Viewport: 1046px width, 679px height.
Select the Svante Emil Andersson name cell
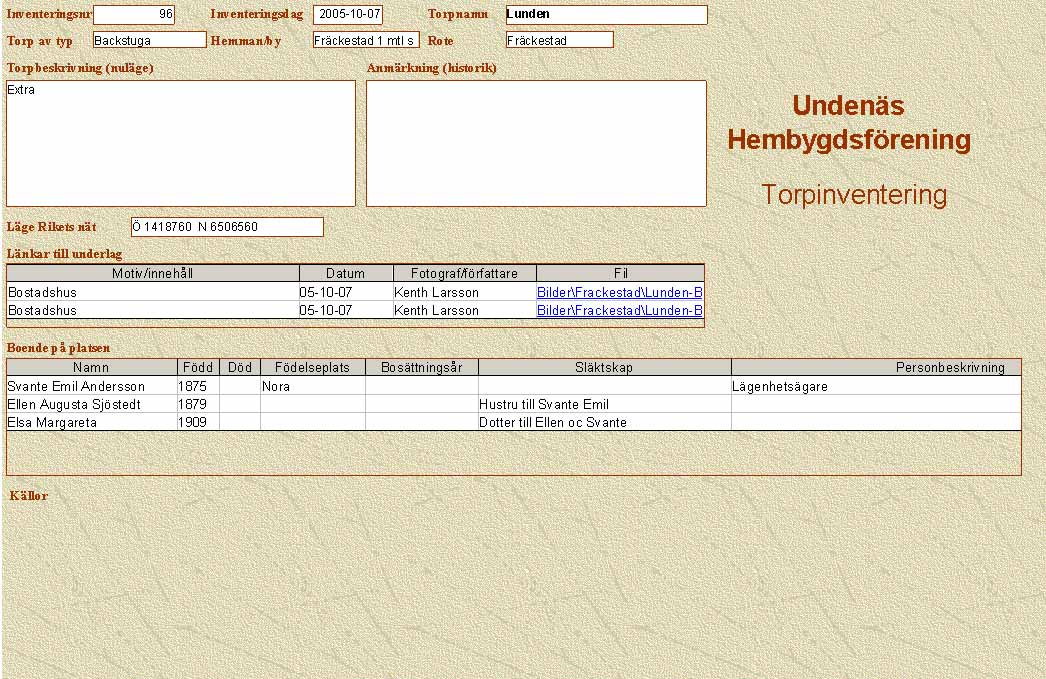(x=91, y=386)
